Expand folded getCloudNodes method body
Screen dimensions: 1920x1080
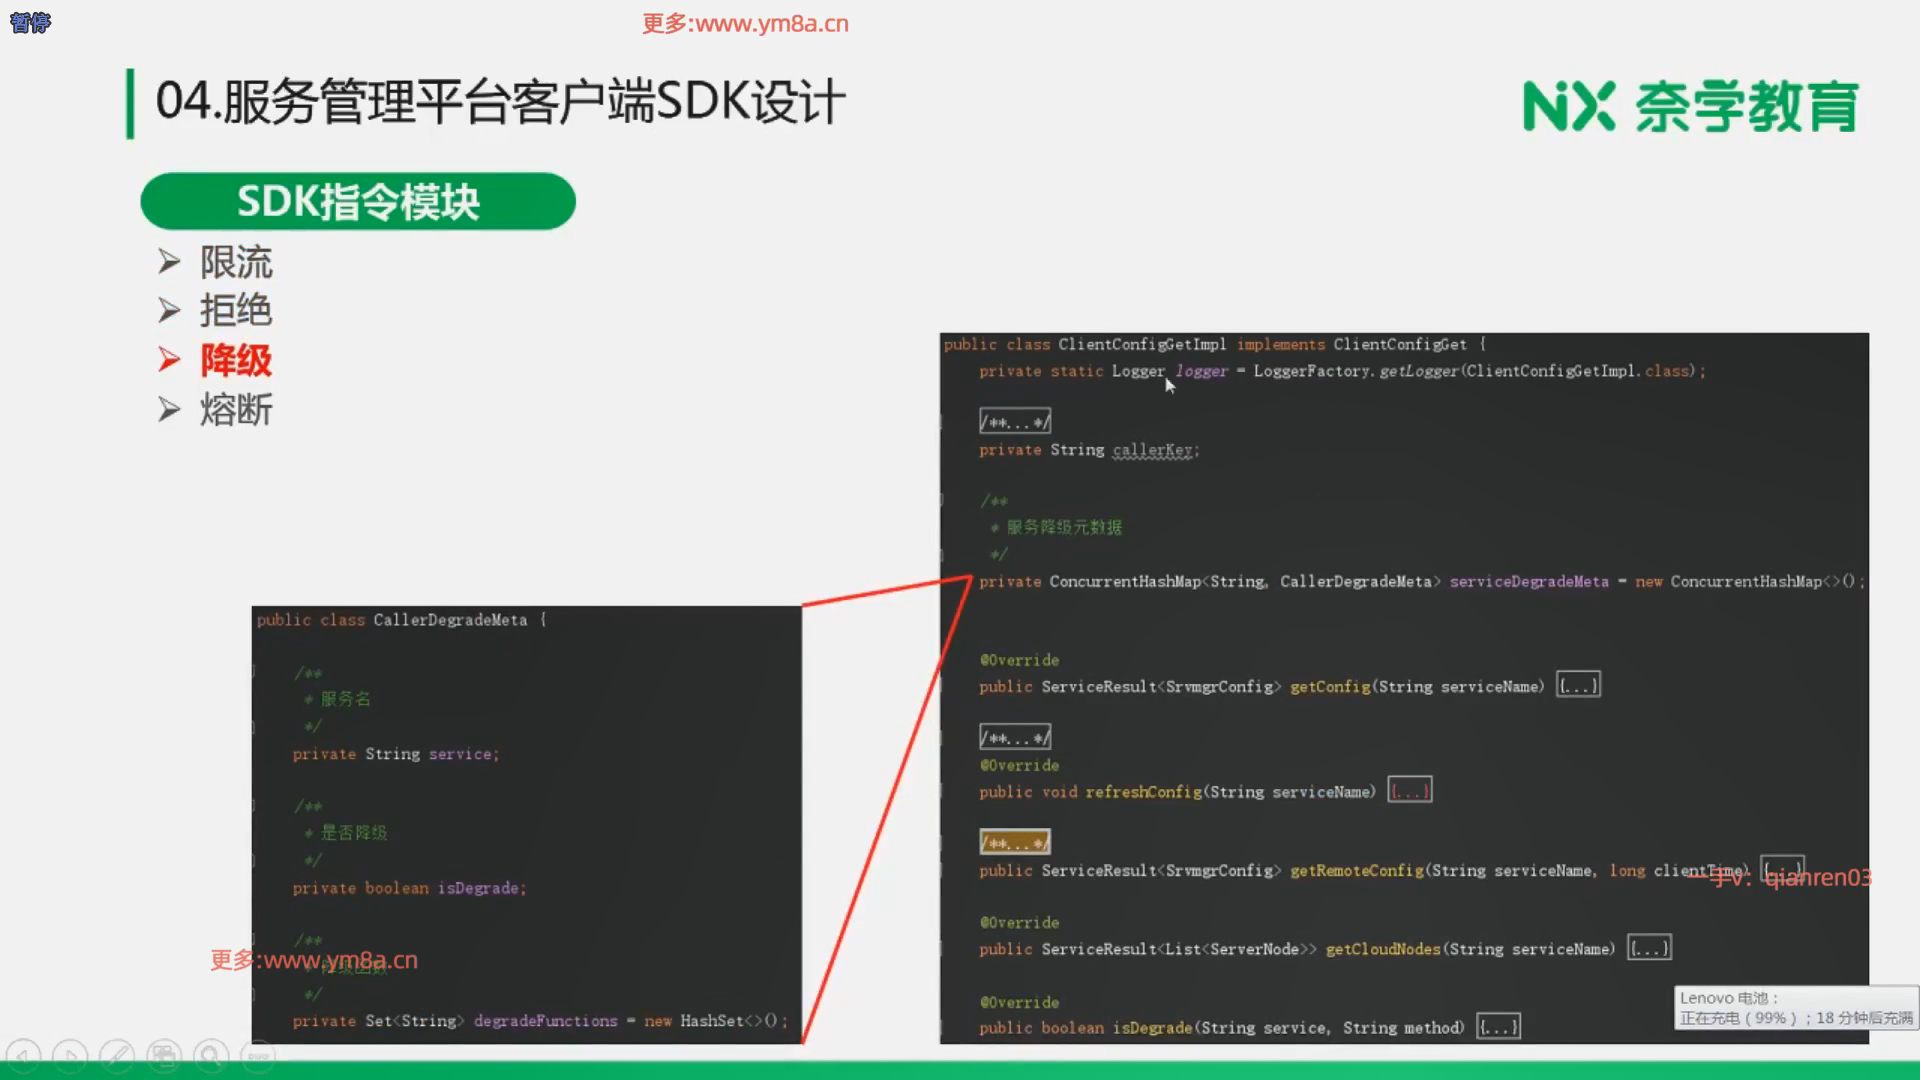(x=1649, y=948)
